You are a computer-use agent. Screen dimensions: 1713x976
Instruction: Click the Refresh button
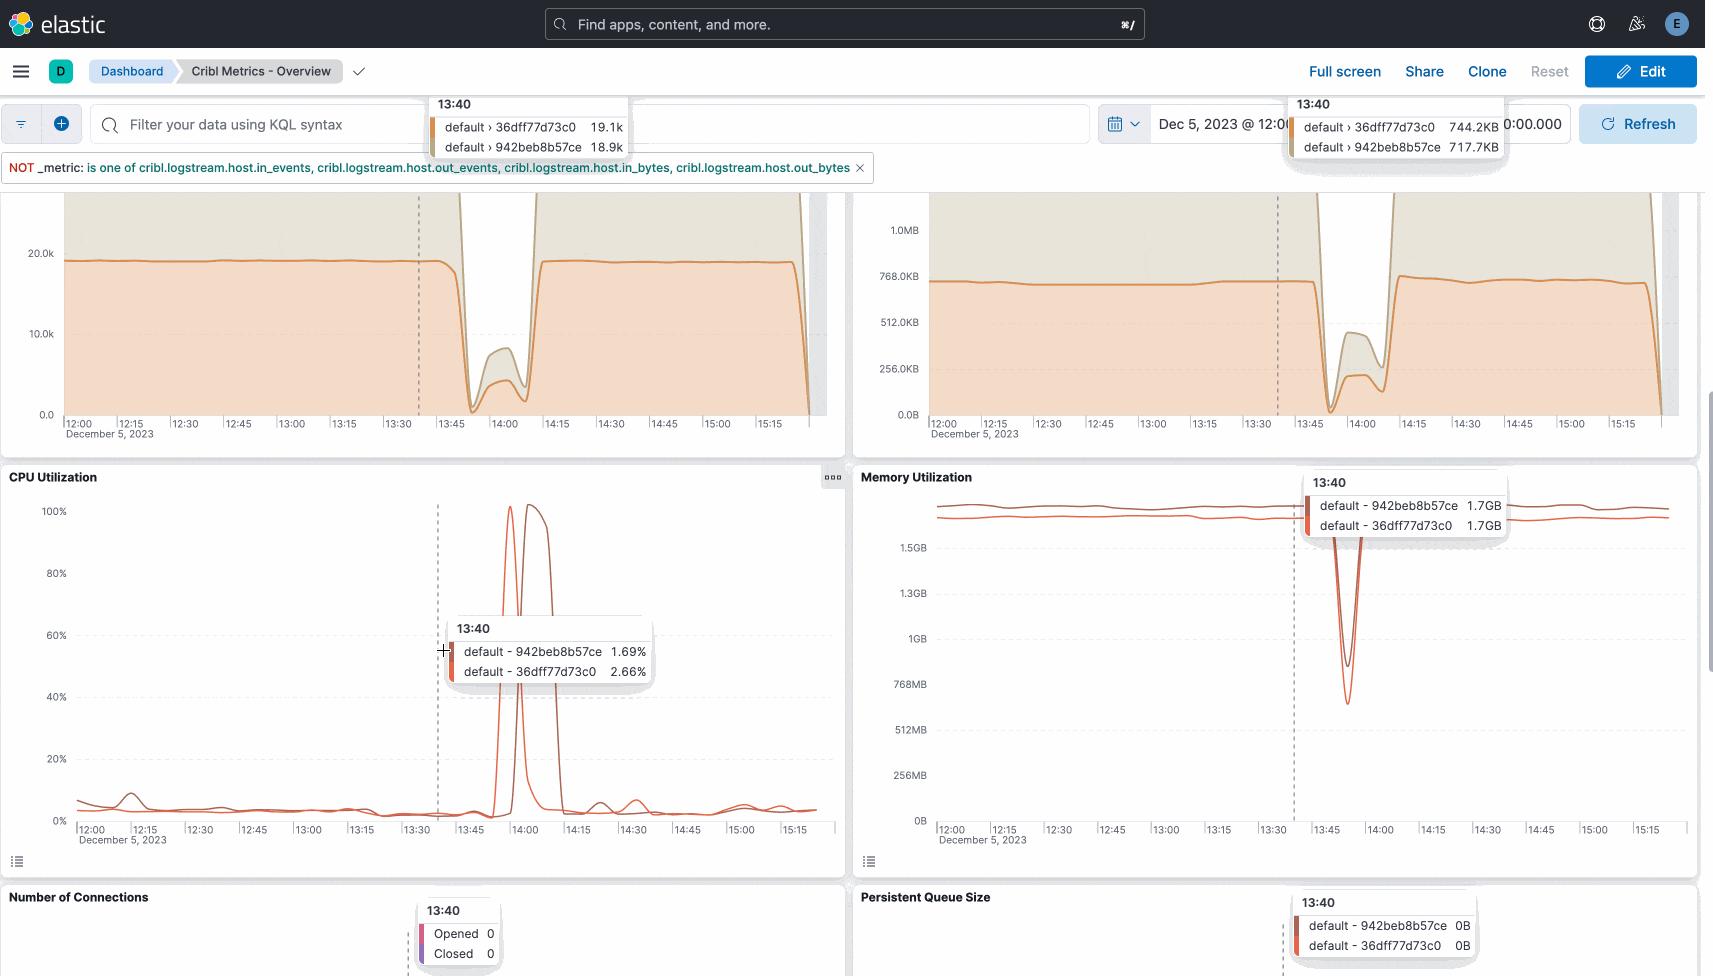[x=1637, y=124]
